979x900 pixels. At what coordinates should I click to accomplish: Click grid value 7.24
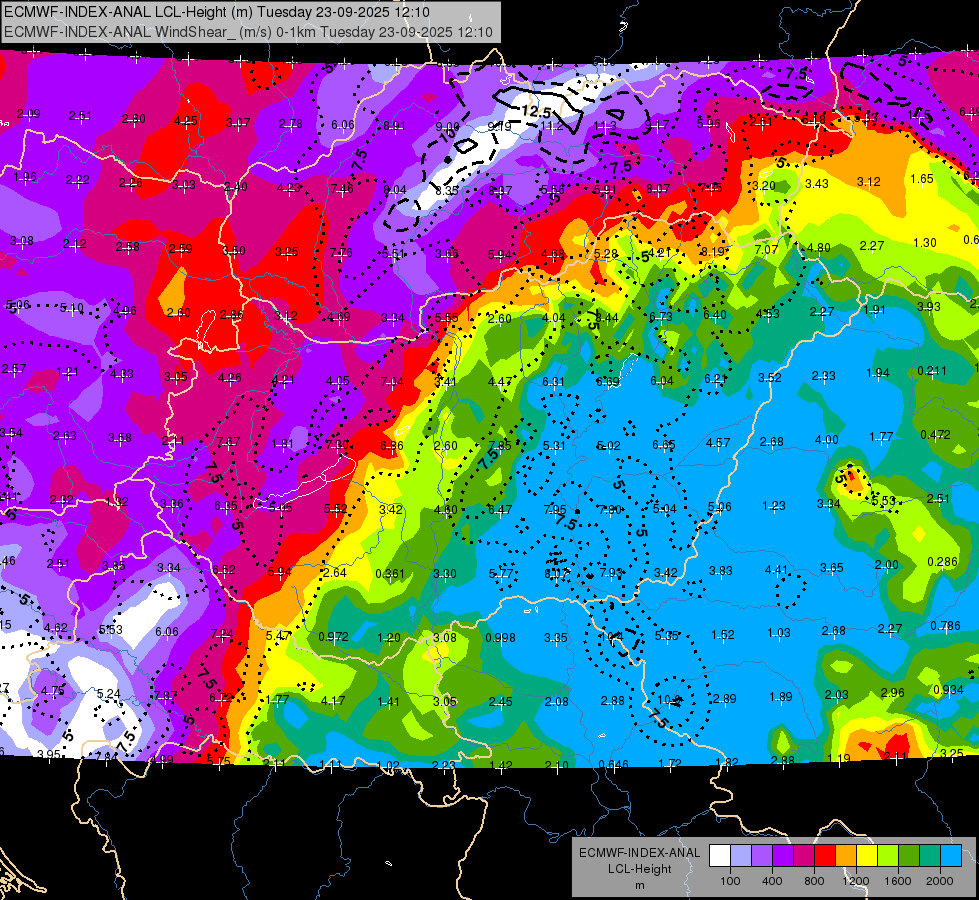tap(222, 634)
